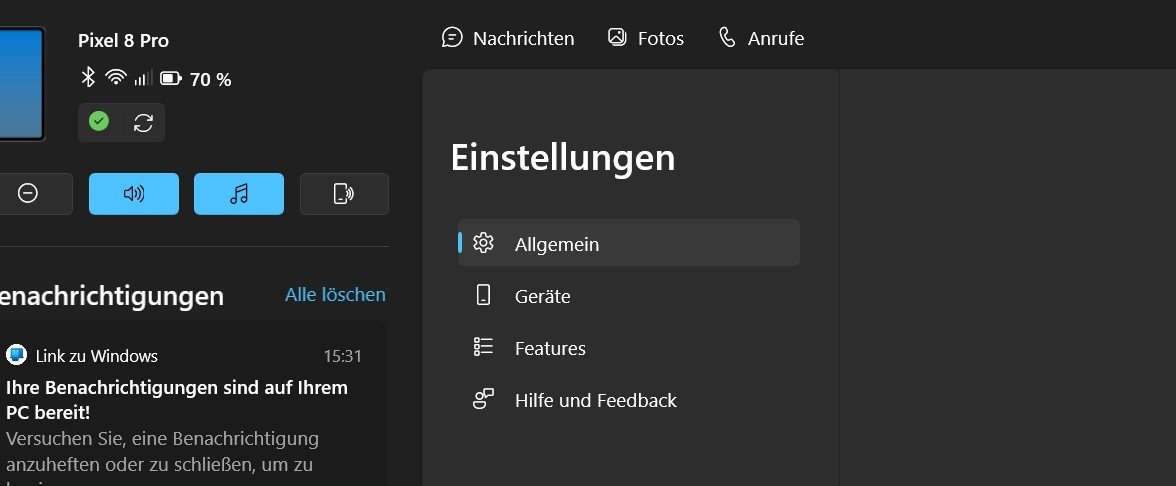
Task: Click 'Ihre Benachrichtigungen sind auf Ihrem PC bereit!' text
Action: (x=177, y=400)
